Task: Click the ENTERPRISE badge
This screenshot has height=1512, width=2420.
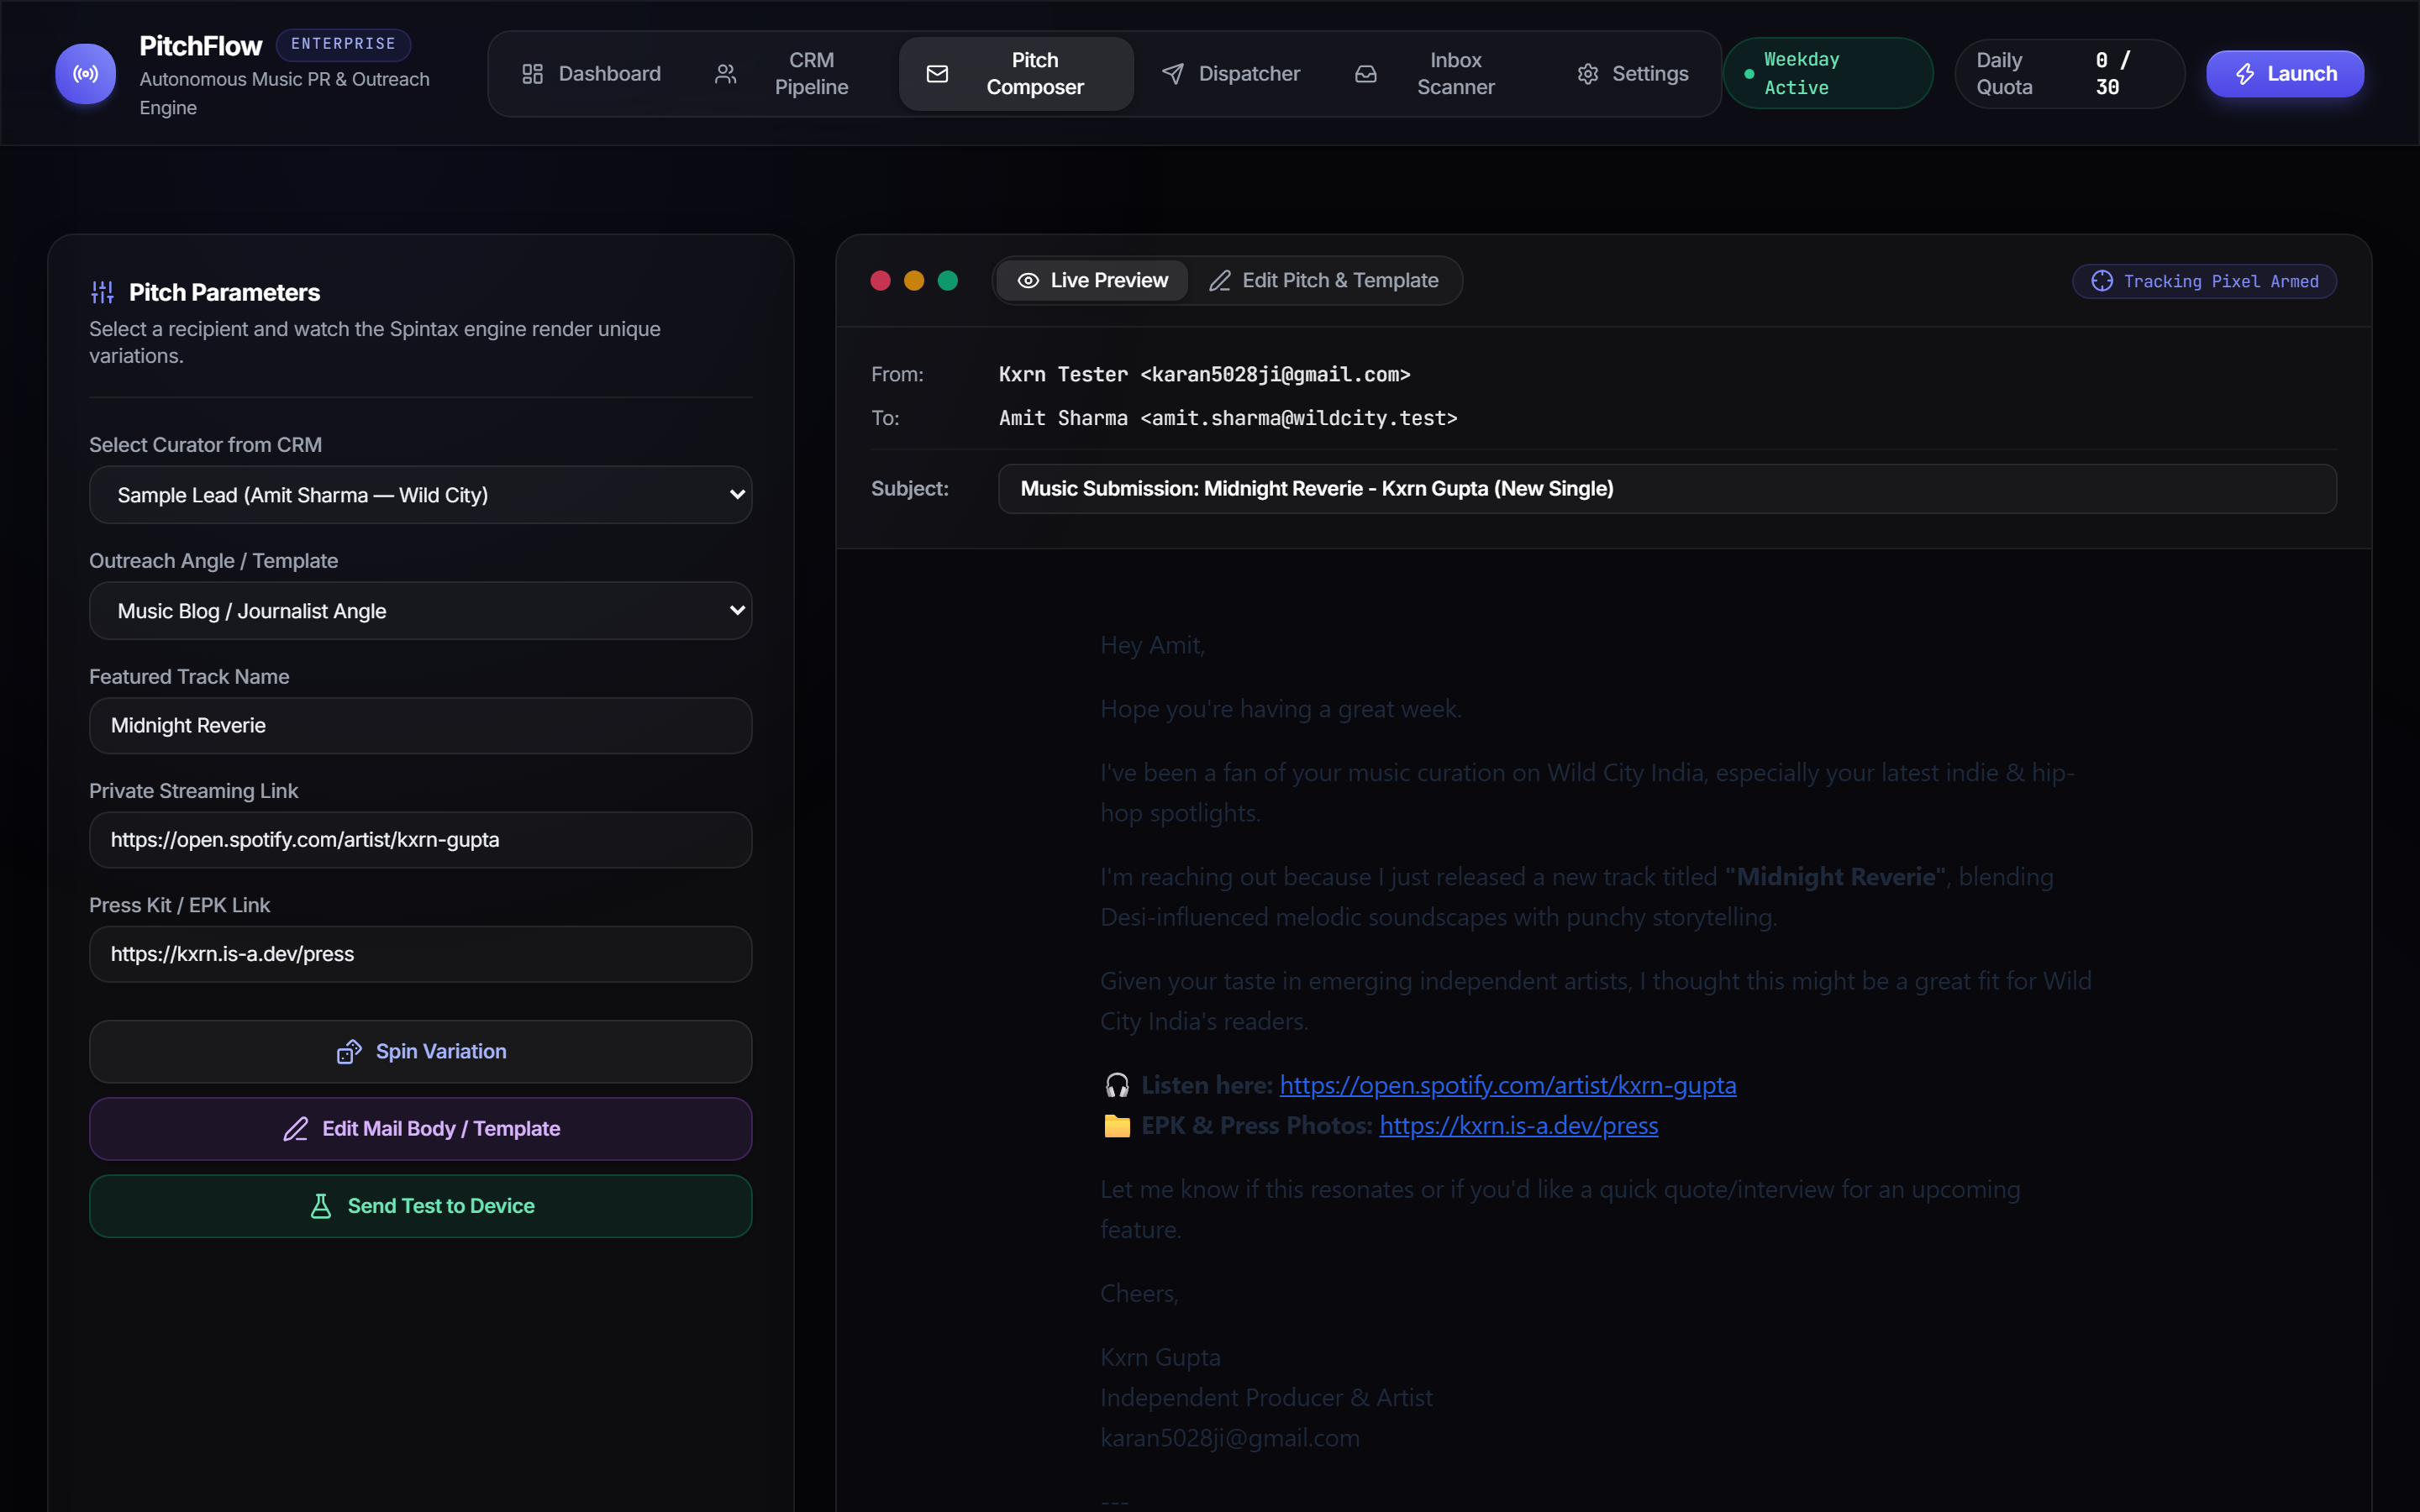Action: point(343,44)
